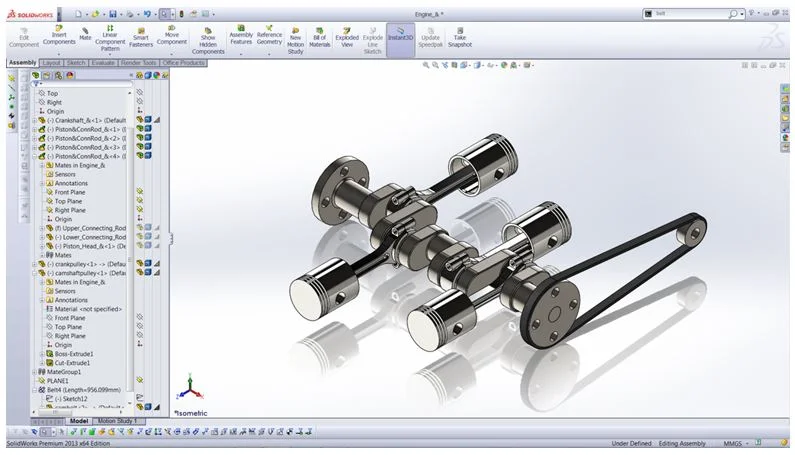Viewport: 795px width, 455px height.
Task: Click the Appearances color-wheel icon in display pane header
Action: 157,76
